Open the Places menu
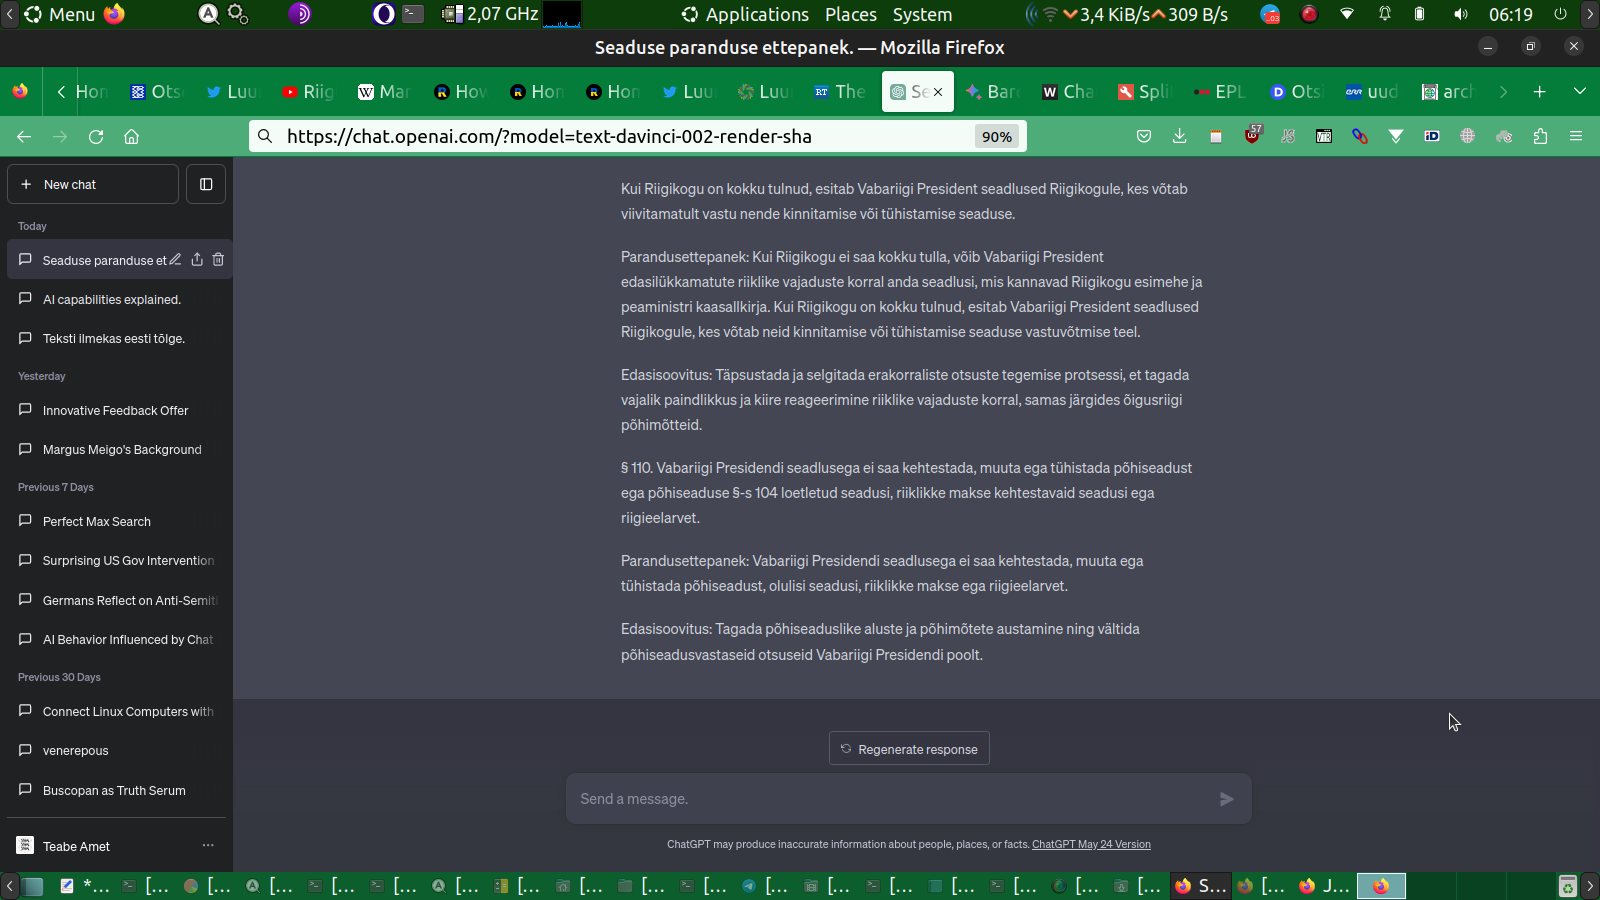Screen dimensions: 1600x900 (x=851, y=14)
